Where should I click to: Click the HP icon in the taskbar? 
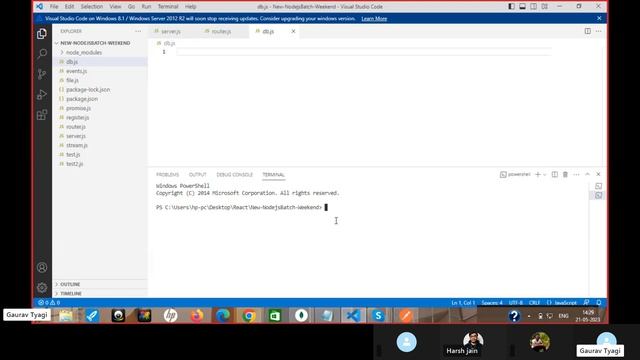(x=171, y=316)
